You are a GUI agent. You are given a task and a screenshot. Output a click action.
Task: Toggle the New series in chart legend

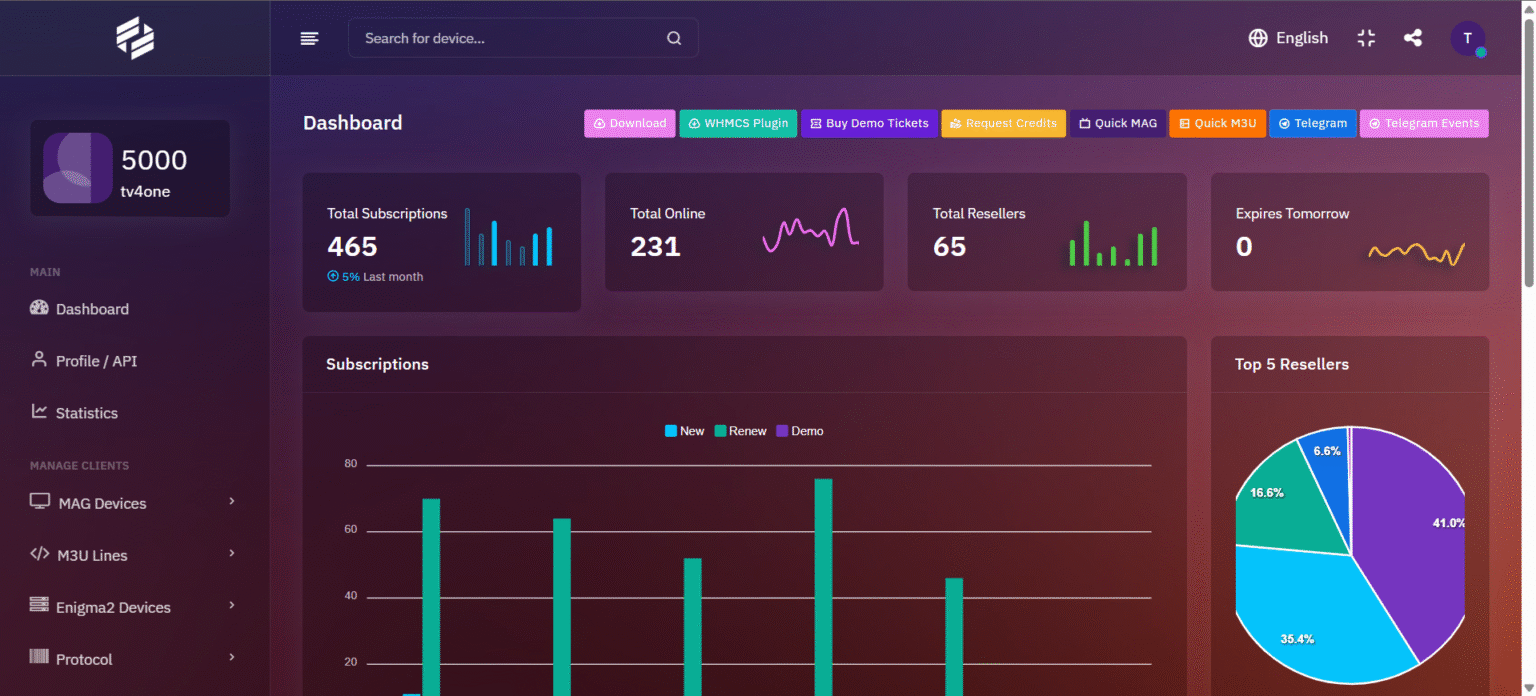685,431
